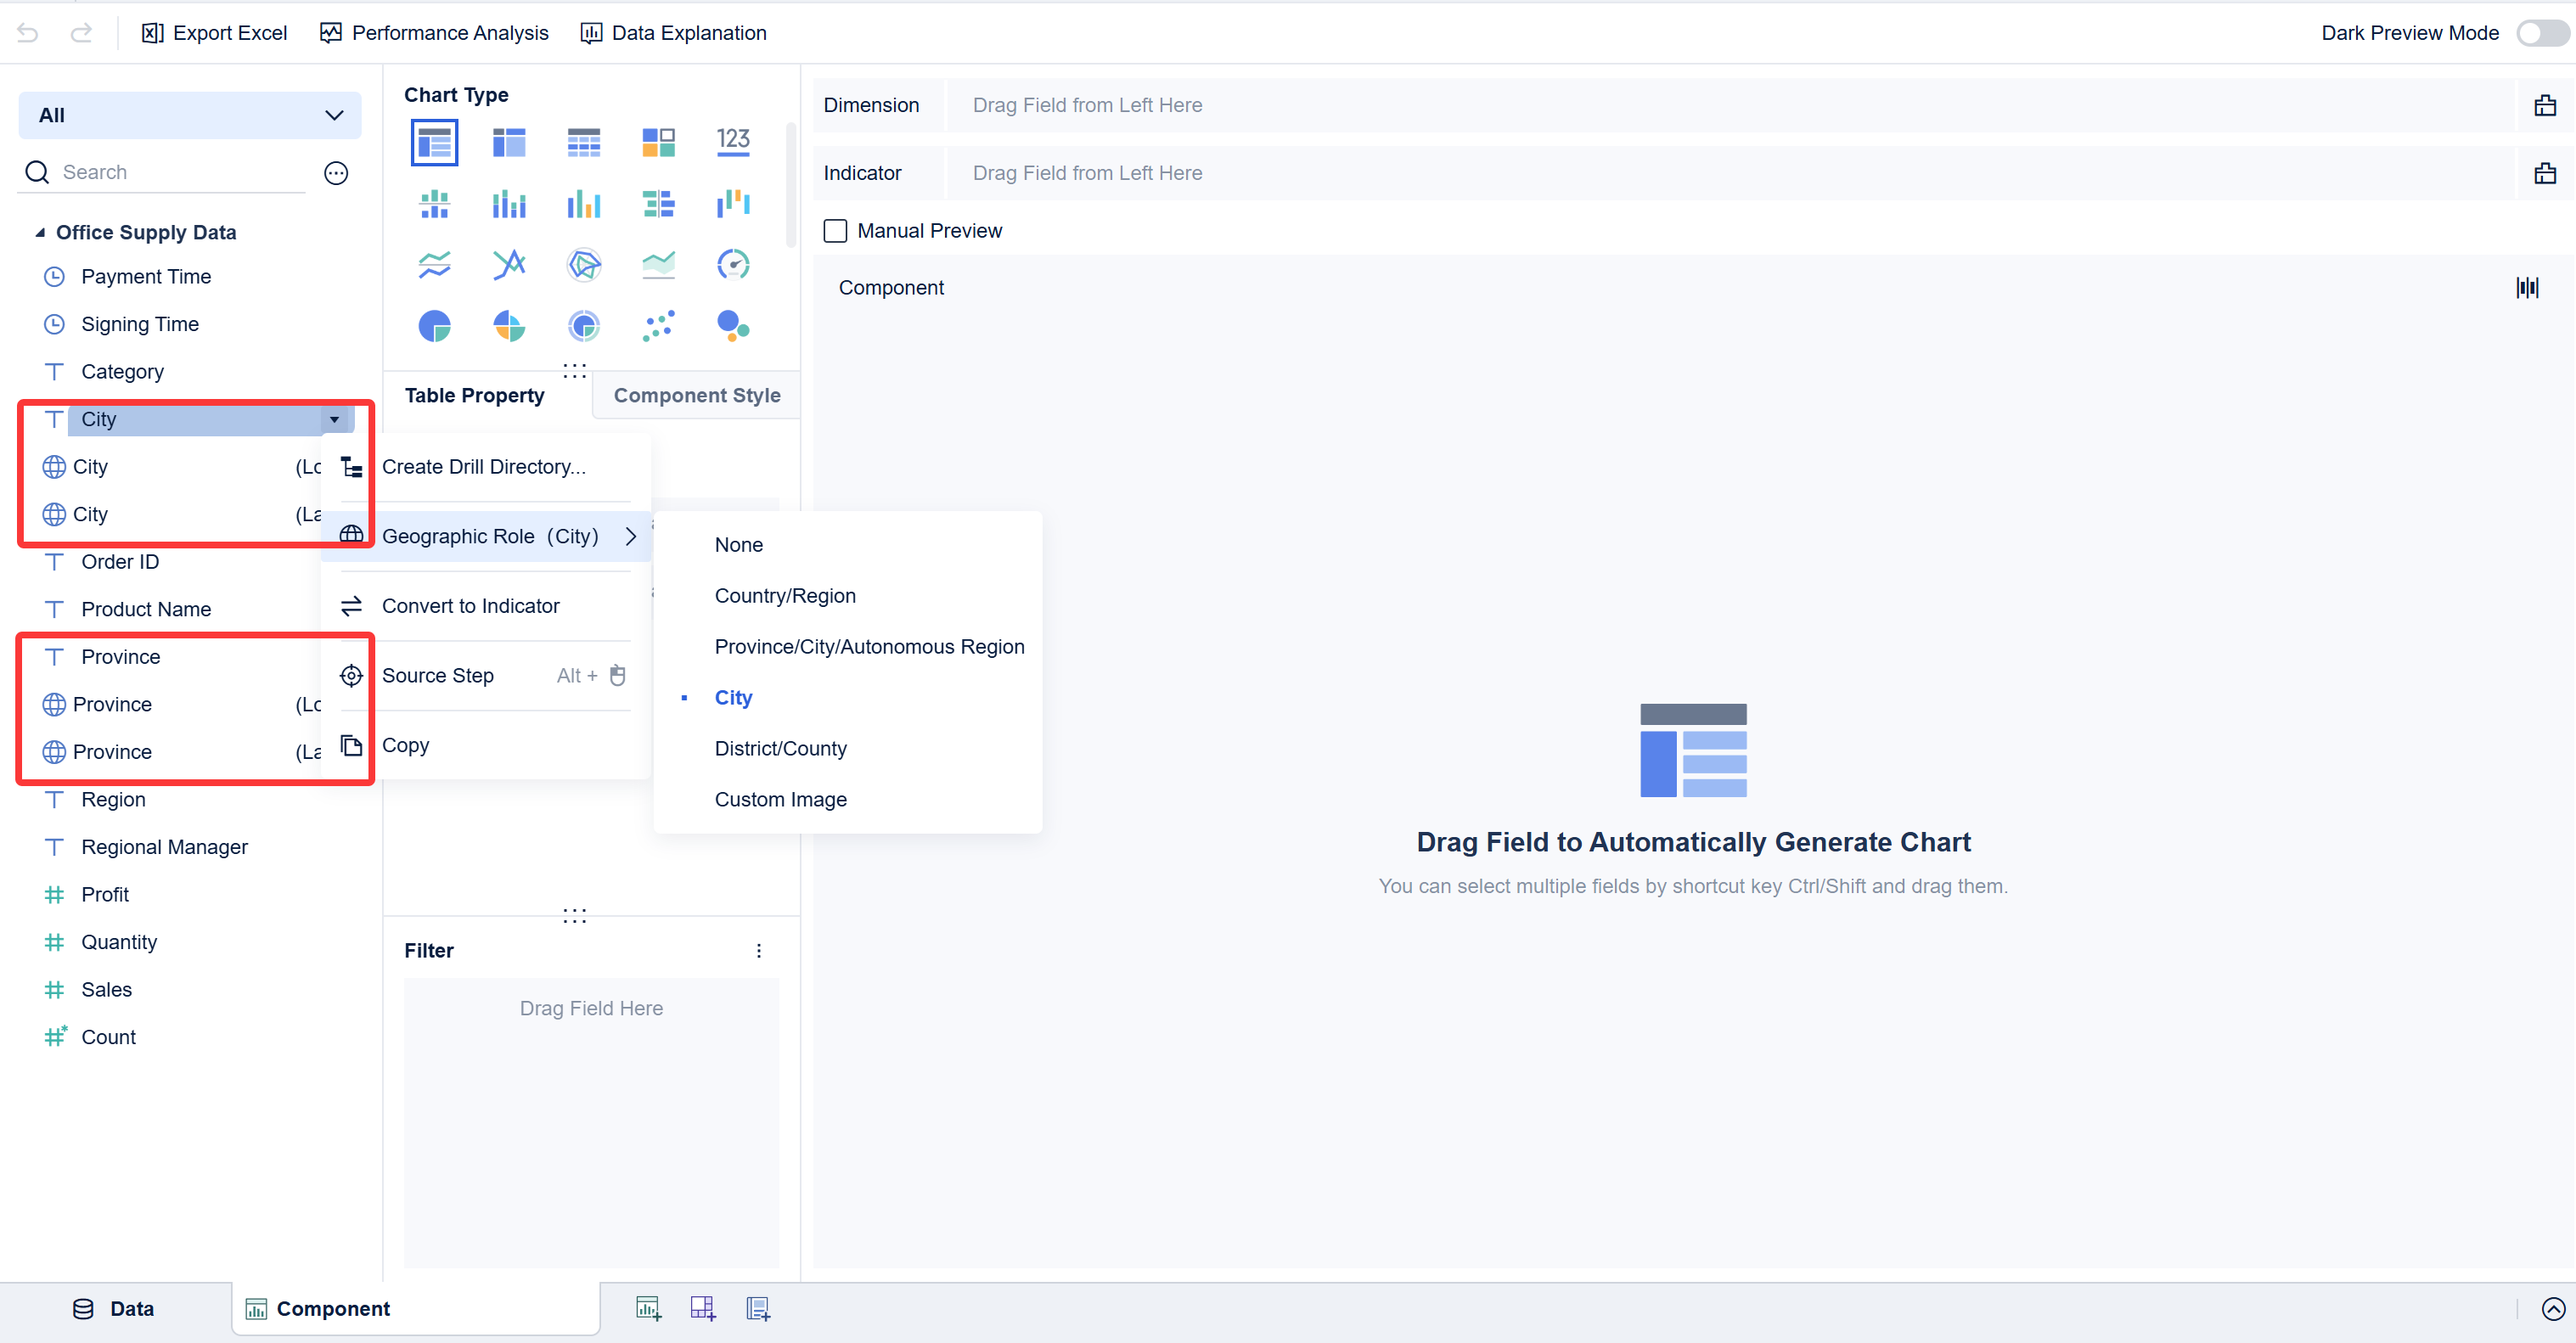2576x1343 pixels.
Task: Toggle Dark Preview Mode on
Action: pyautogui.click(x=2538, y=32)
